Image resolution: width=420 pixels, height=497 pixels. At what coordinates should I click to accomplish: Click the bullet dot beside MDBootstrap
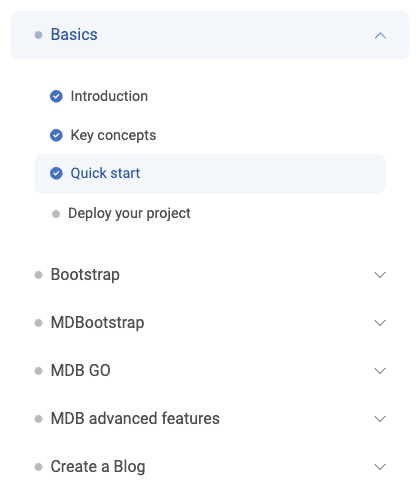tap(39, 323)
